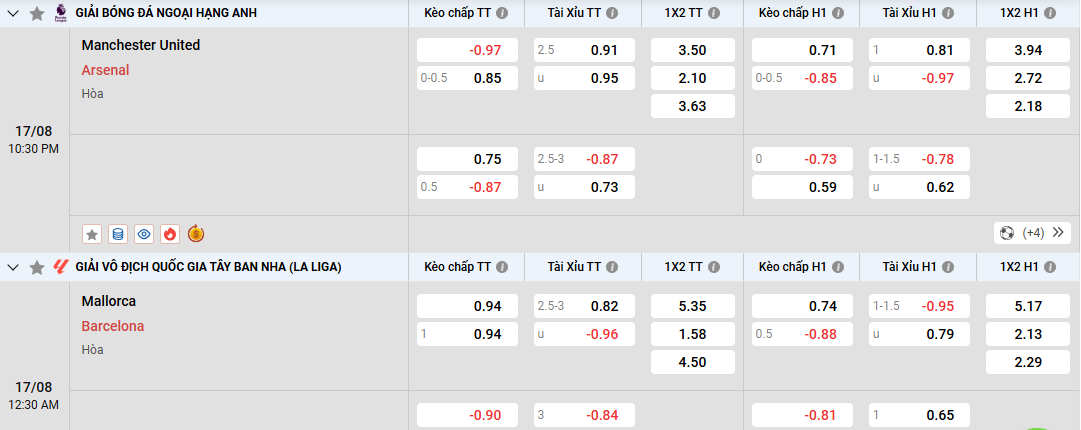This screenshot has width=1081, height=430.
Task: Select first-half over 1-1.5 odds -0.78
Action: (919, 159)
